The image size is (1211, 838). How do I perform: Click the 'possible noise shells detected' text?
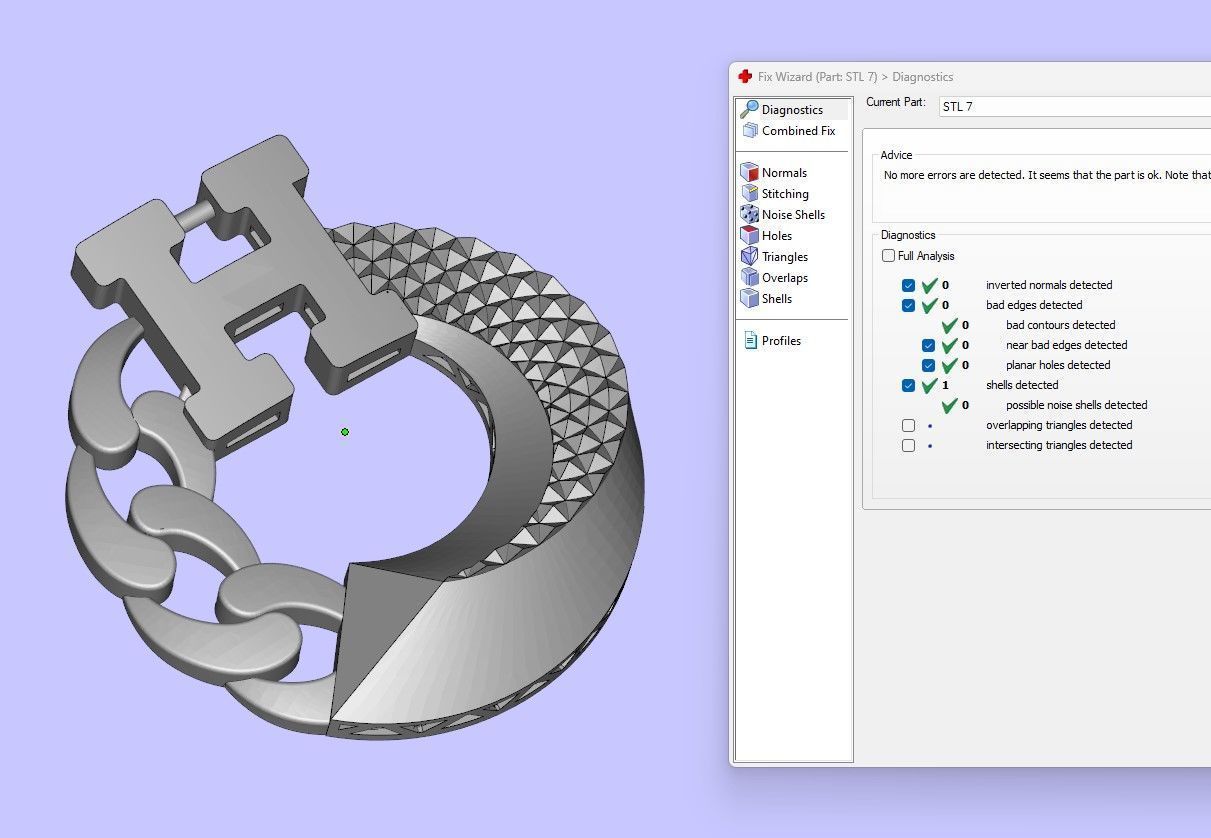coord(1076,405)
